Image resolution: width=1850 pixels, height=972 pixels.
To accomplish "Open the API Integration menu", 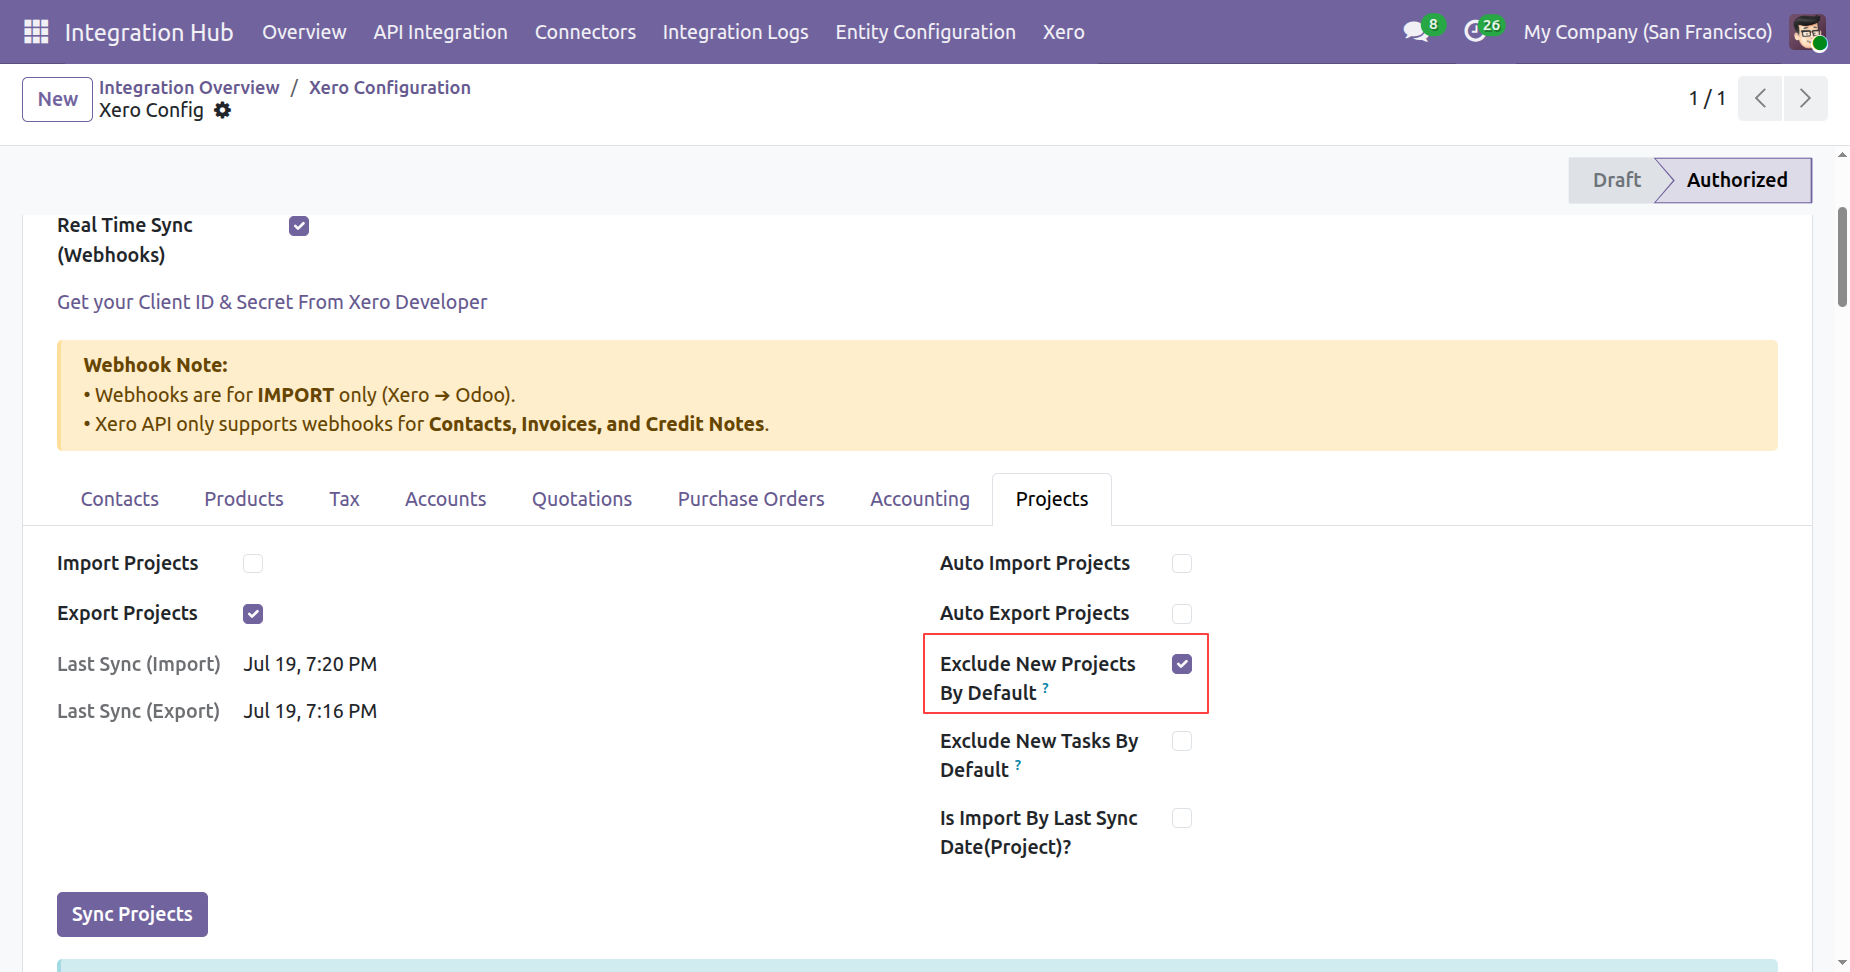I will (441, 32).
